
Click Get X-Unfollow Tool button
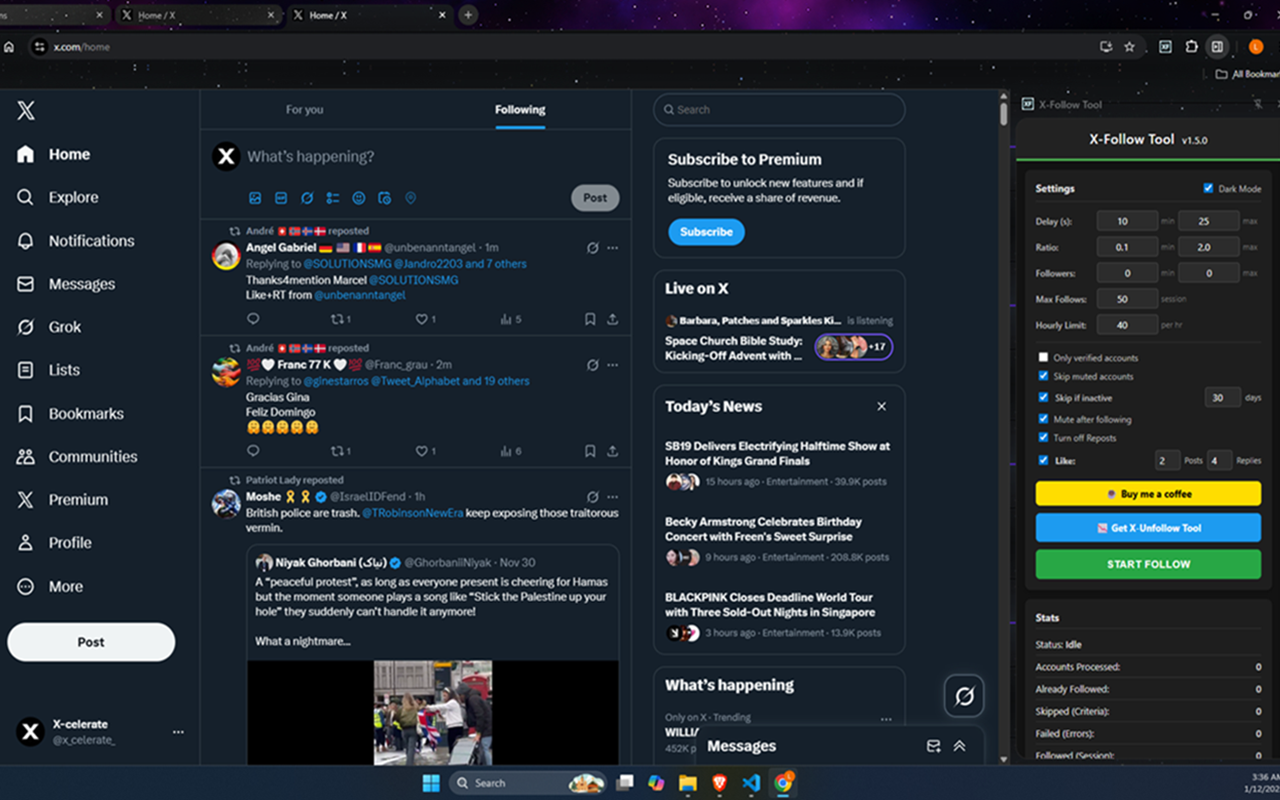1148,528
